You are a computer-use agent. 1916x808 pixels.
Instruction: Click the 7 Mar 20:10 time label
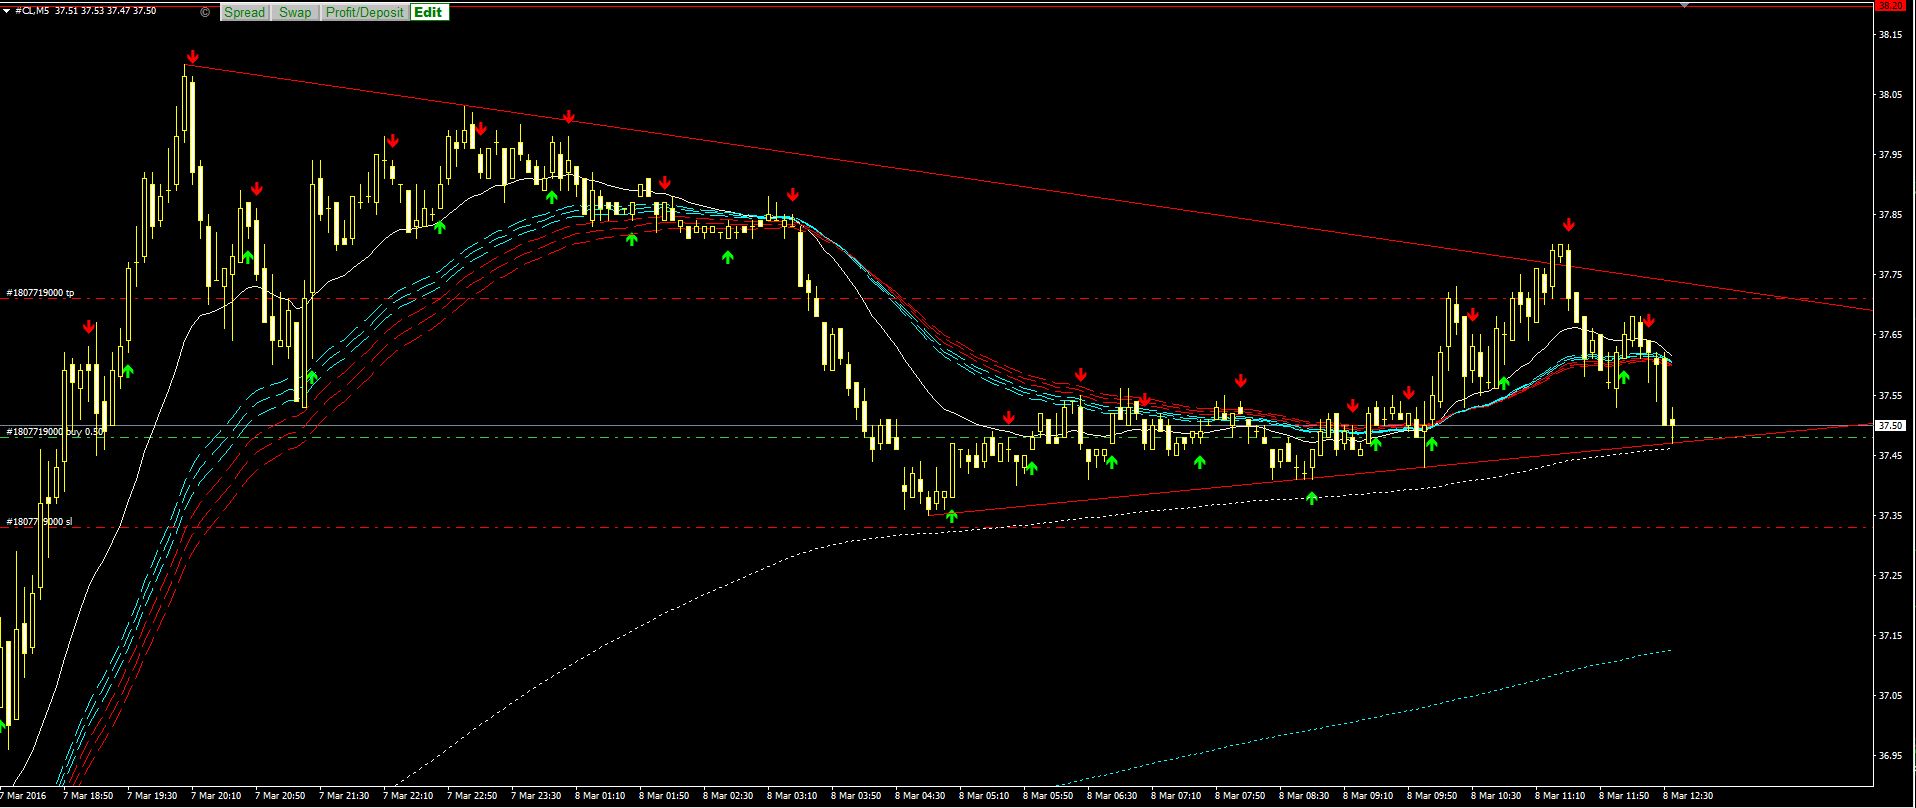coord(216,796)
